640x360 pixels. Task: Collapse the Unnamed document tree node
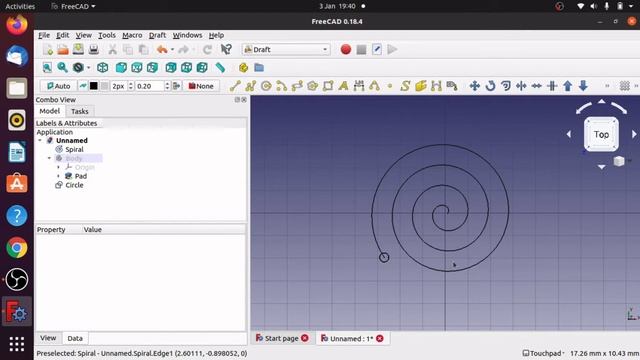point(40,140)
